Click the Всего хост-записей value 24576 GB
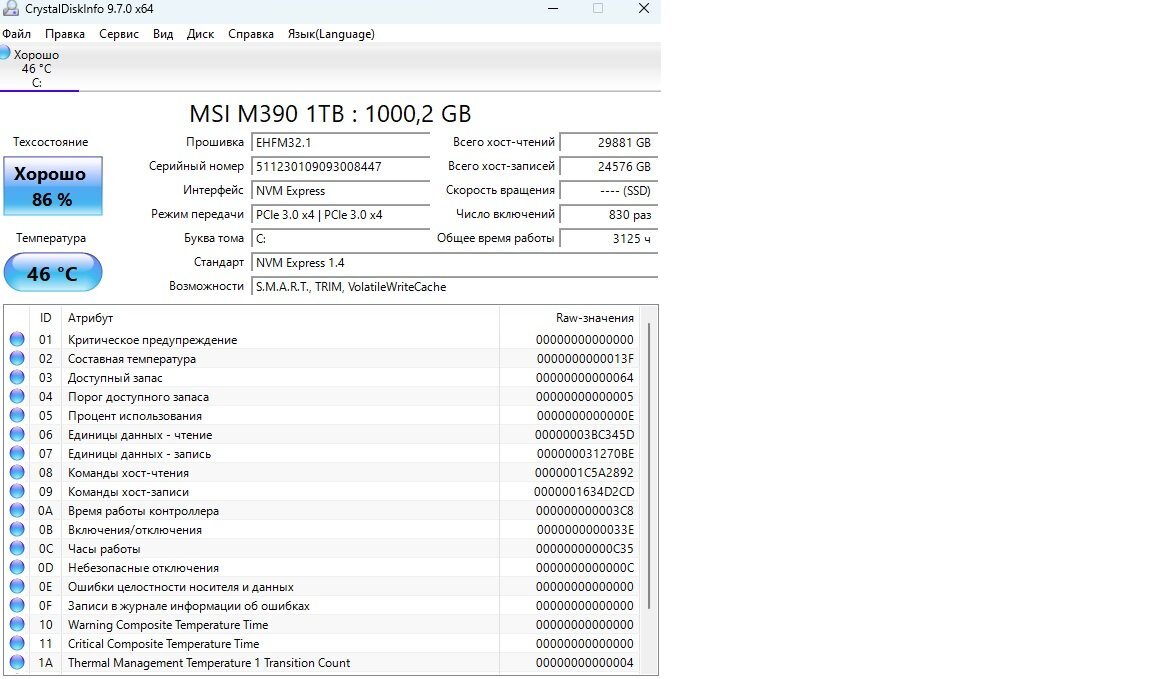This screenshot has height=679, width=1152. [608, 167]
